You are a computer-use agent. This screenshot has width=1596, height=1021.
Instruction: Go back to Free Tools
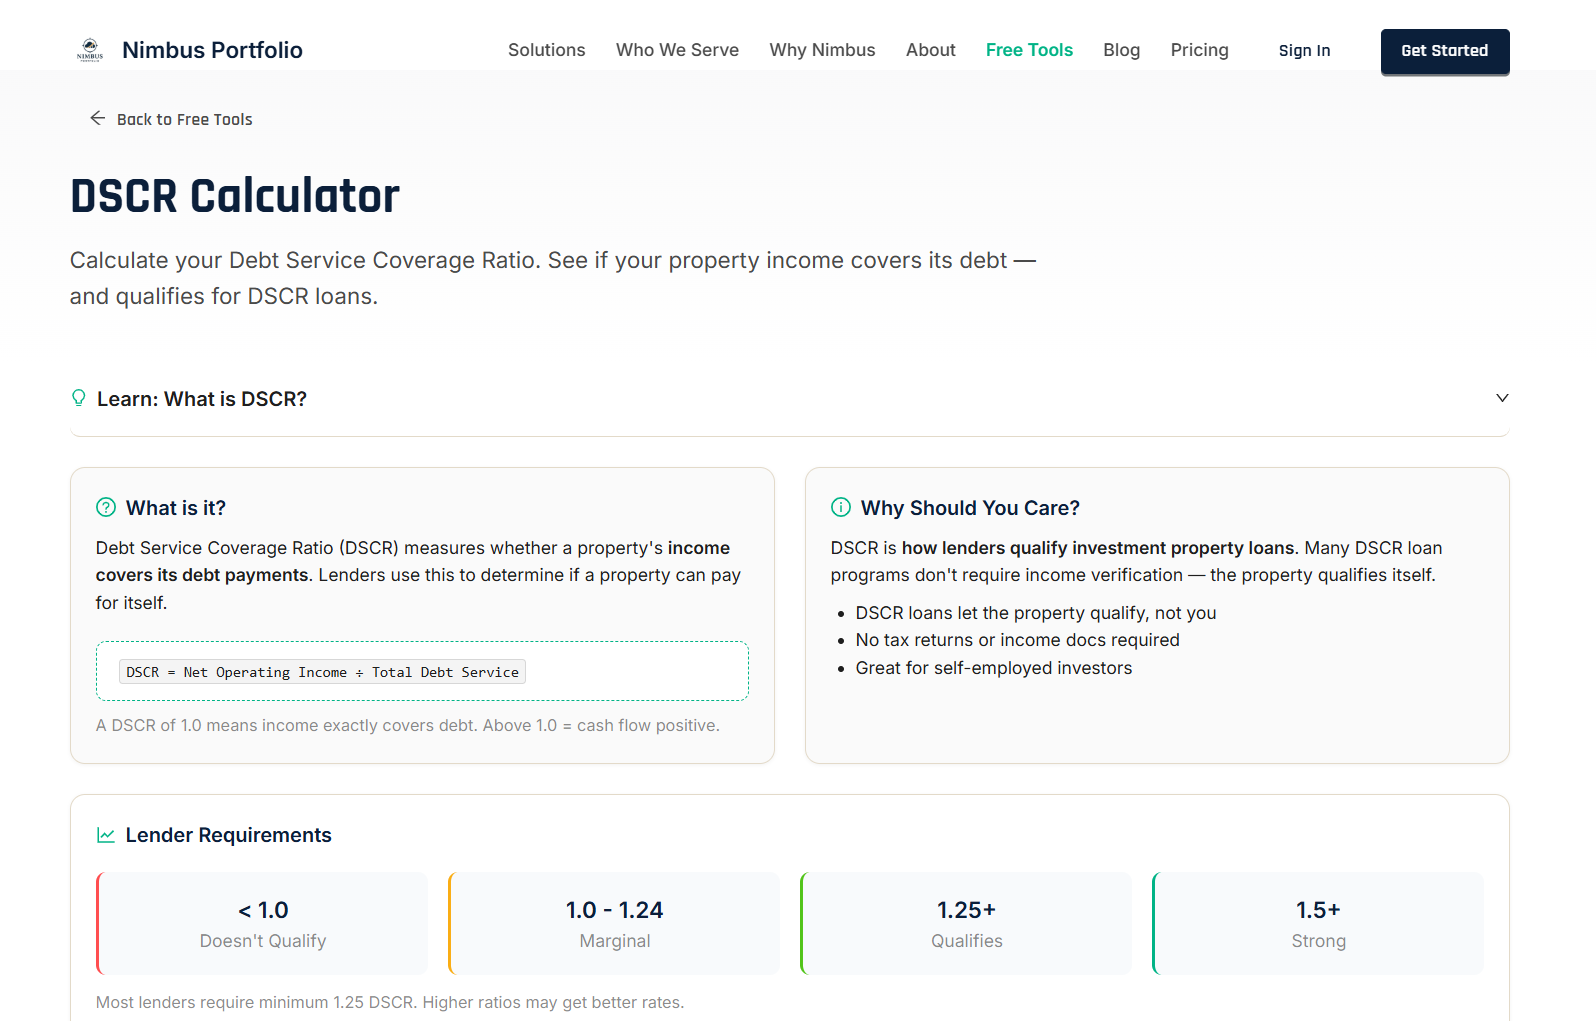184,119
